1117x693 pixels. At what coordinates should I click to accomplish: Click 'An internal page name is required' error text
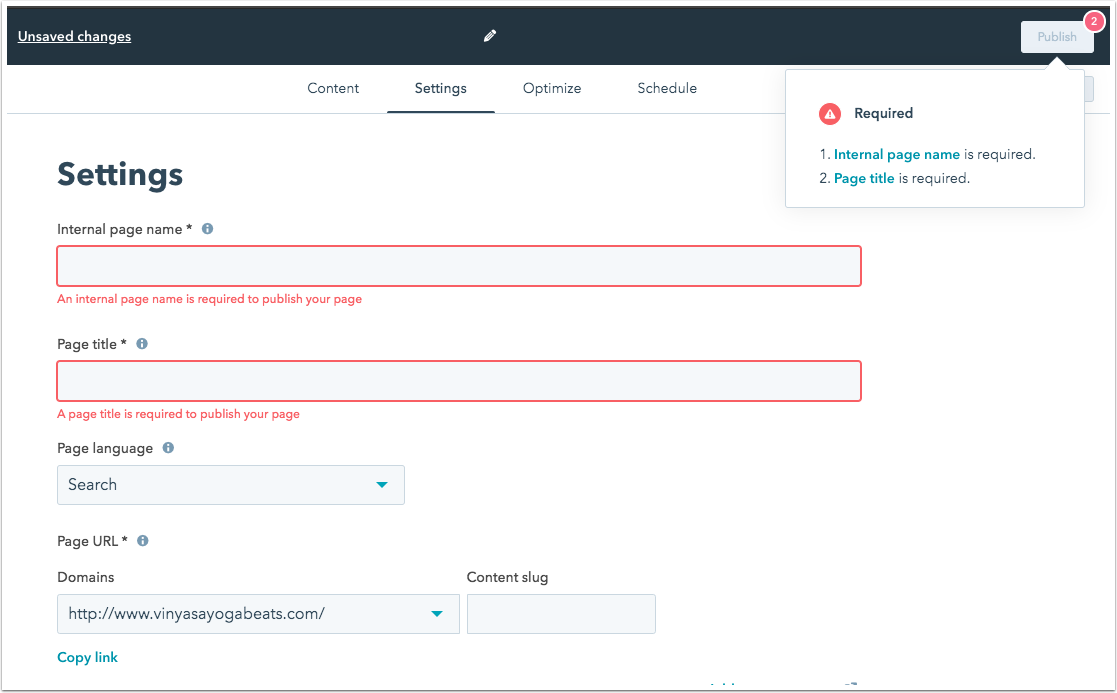coord(209,299)
